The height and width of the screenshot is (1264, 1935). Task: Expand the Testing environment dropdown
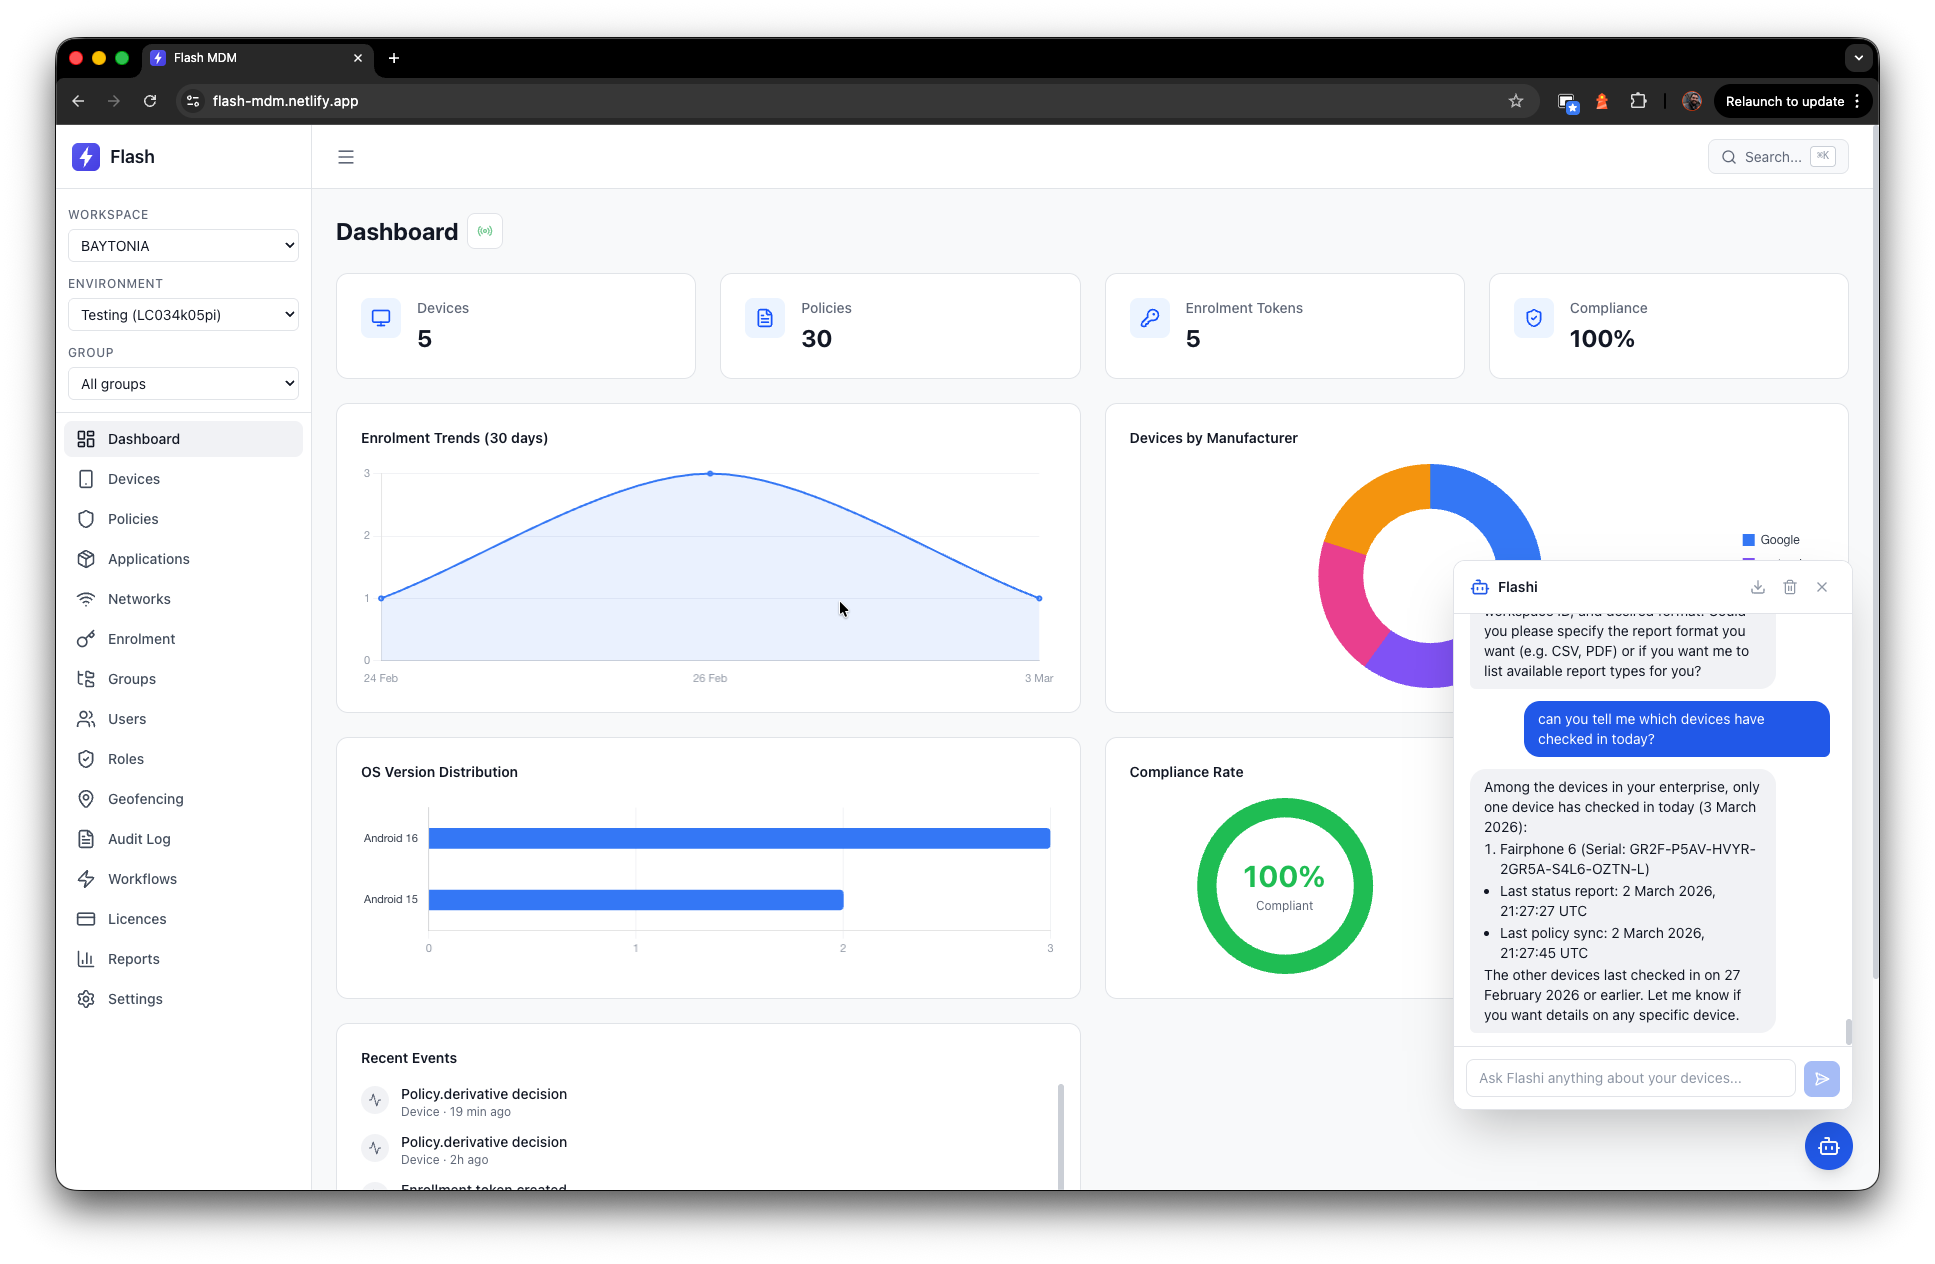(183, 315)
